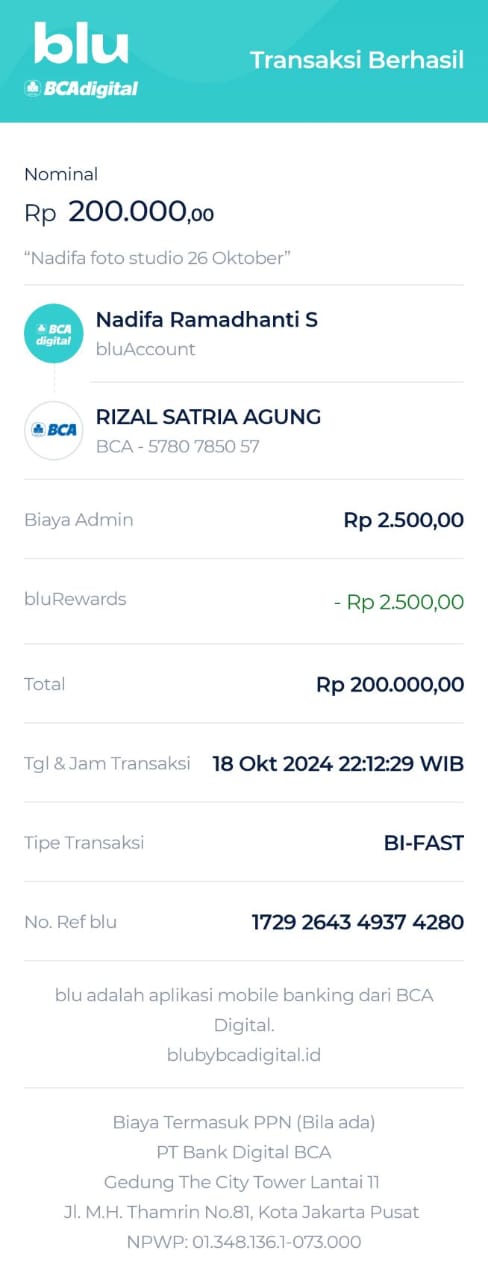Select the round BCA recipient bank icon
This screenshot has width=488, height=1280.
(53, 430)
